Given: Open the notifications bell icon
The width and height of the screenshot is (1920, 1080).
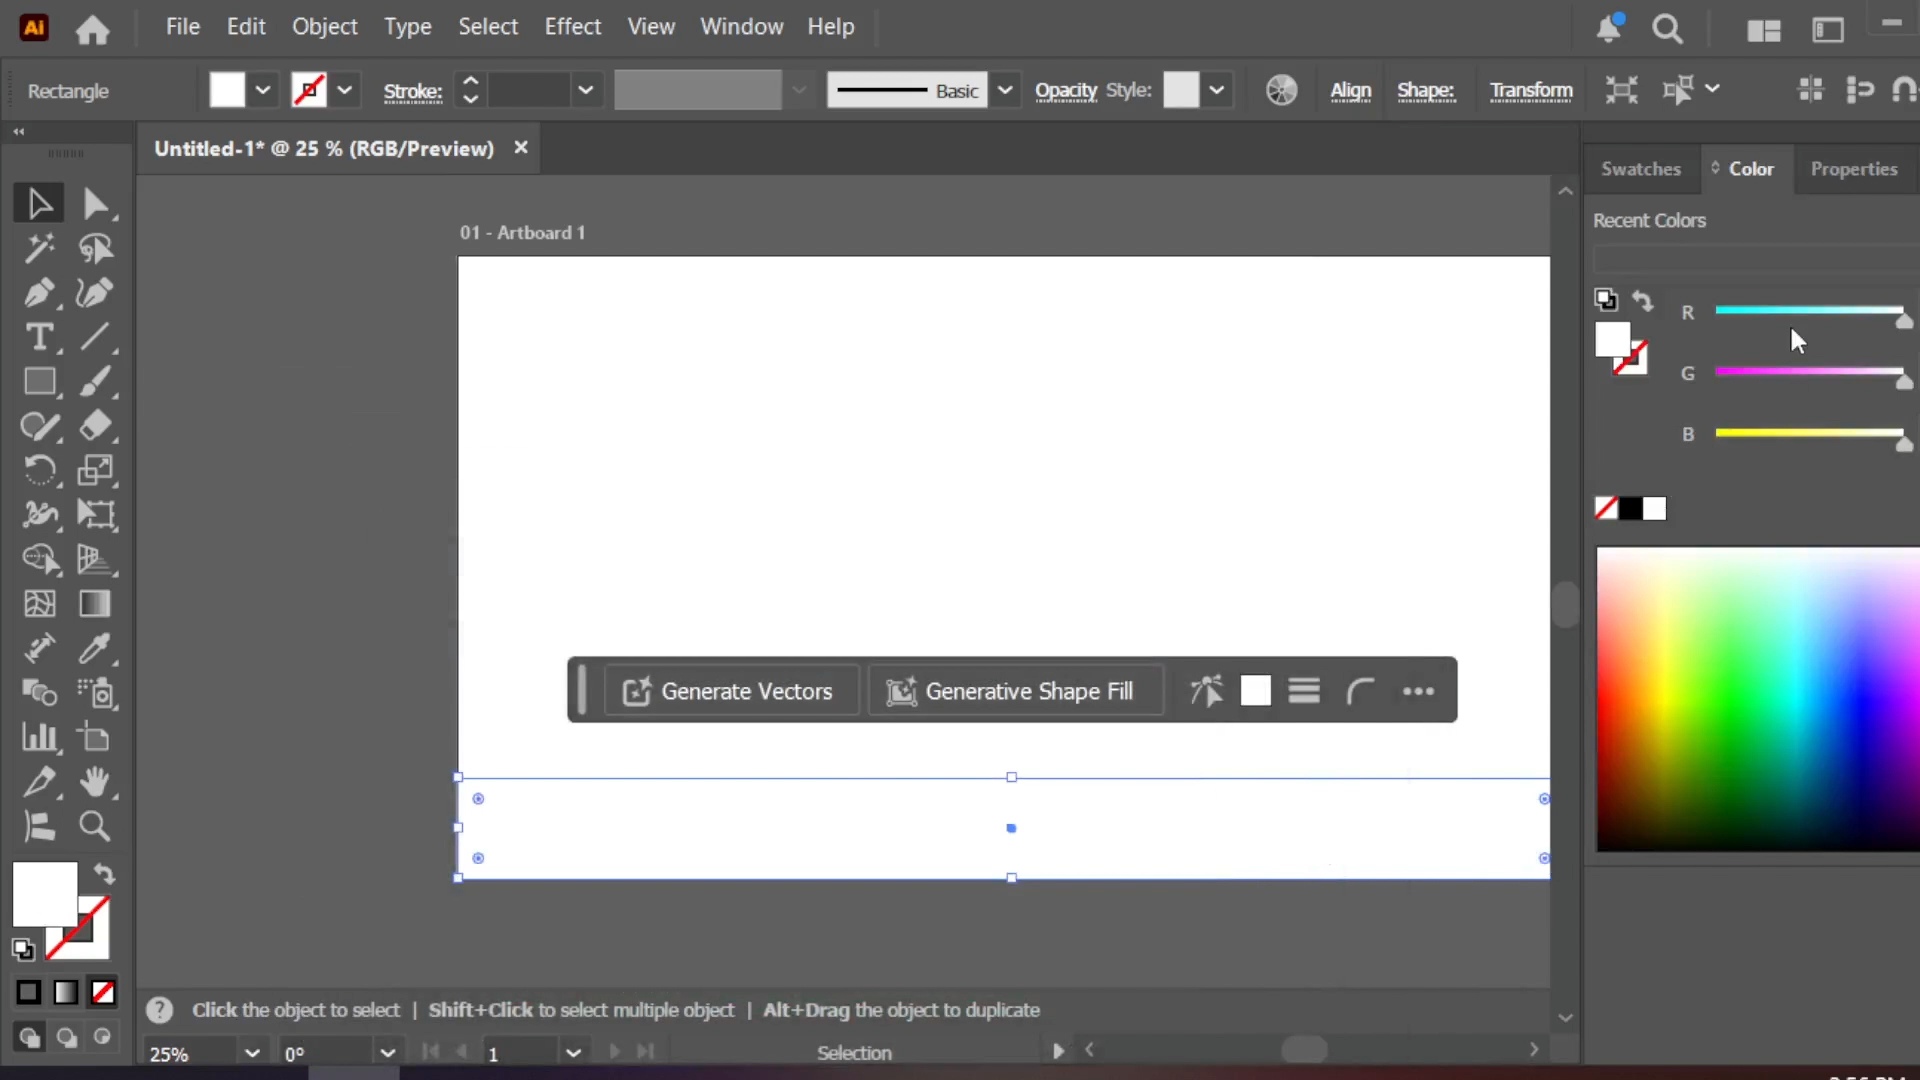Looking at the screenshot, I should pyautogui.click(x=1609, y=28).
